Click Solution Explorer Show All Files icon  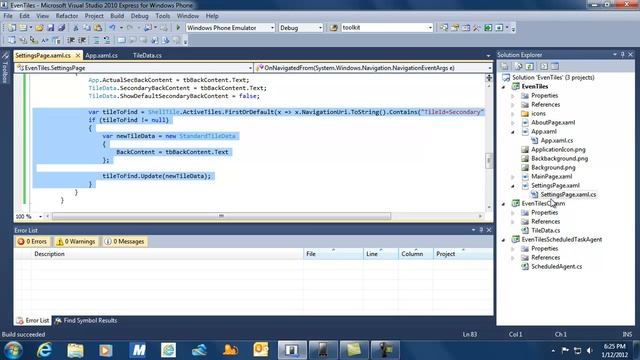click(x=518, y=66)
